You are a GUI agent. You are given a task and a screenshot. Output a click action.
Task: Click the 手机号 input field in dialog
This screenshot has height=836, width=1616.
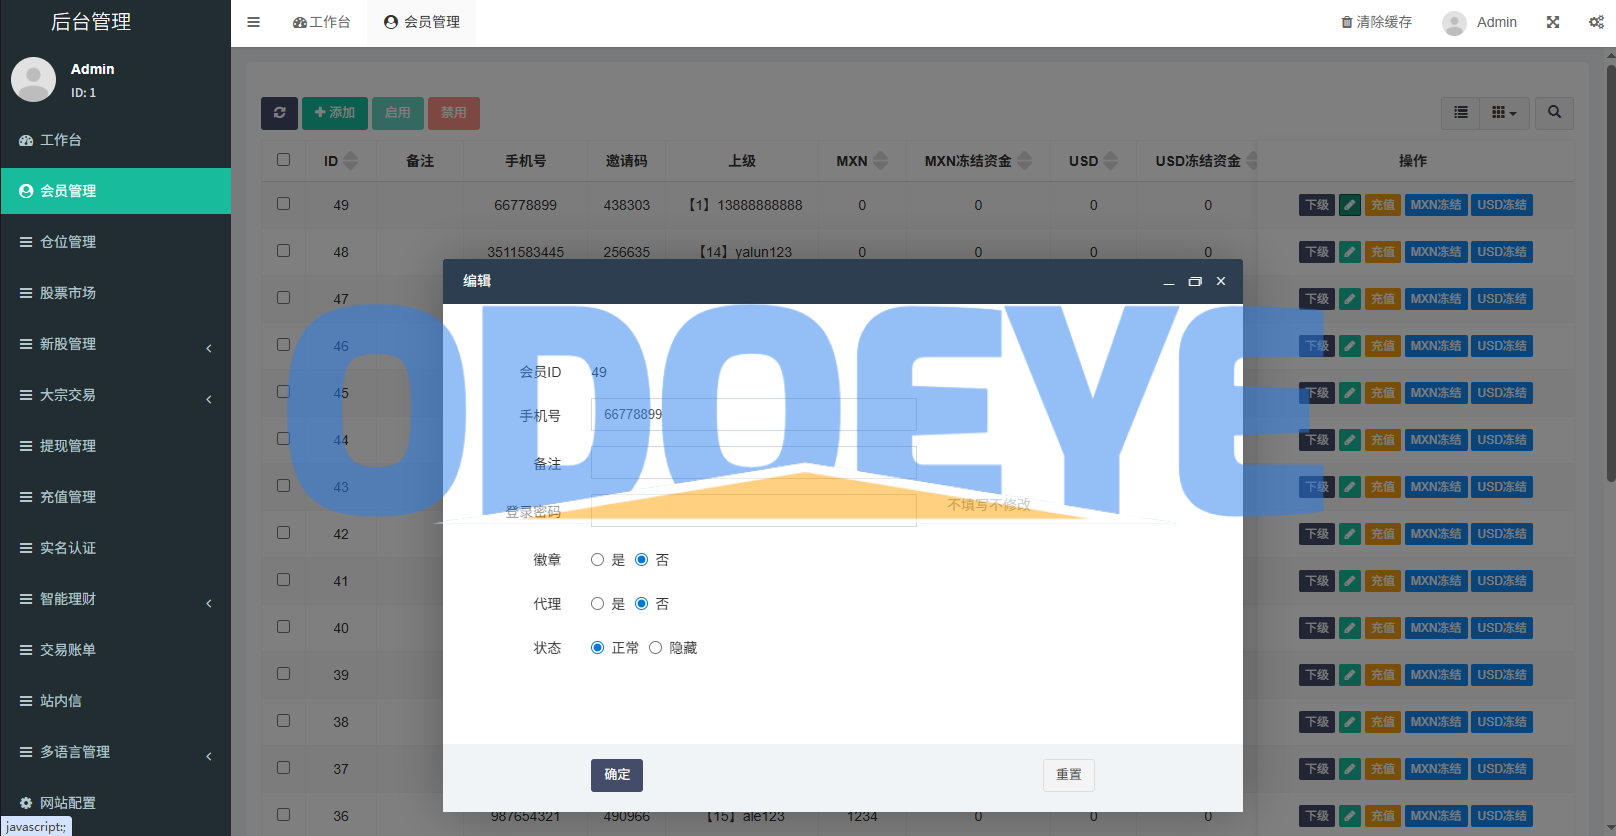753,415
